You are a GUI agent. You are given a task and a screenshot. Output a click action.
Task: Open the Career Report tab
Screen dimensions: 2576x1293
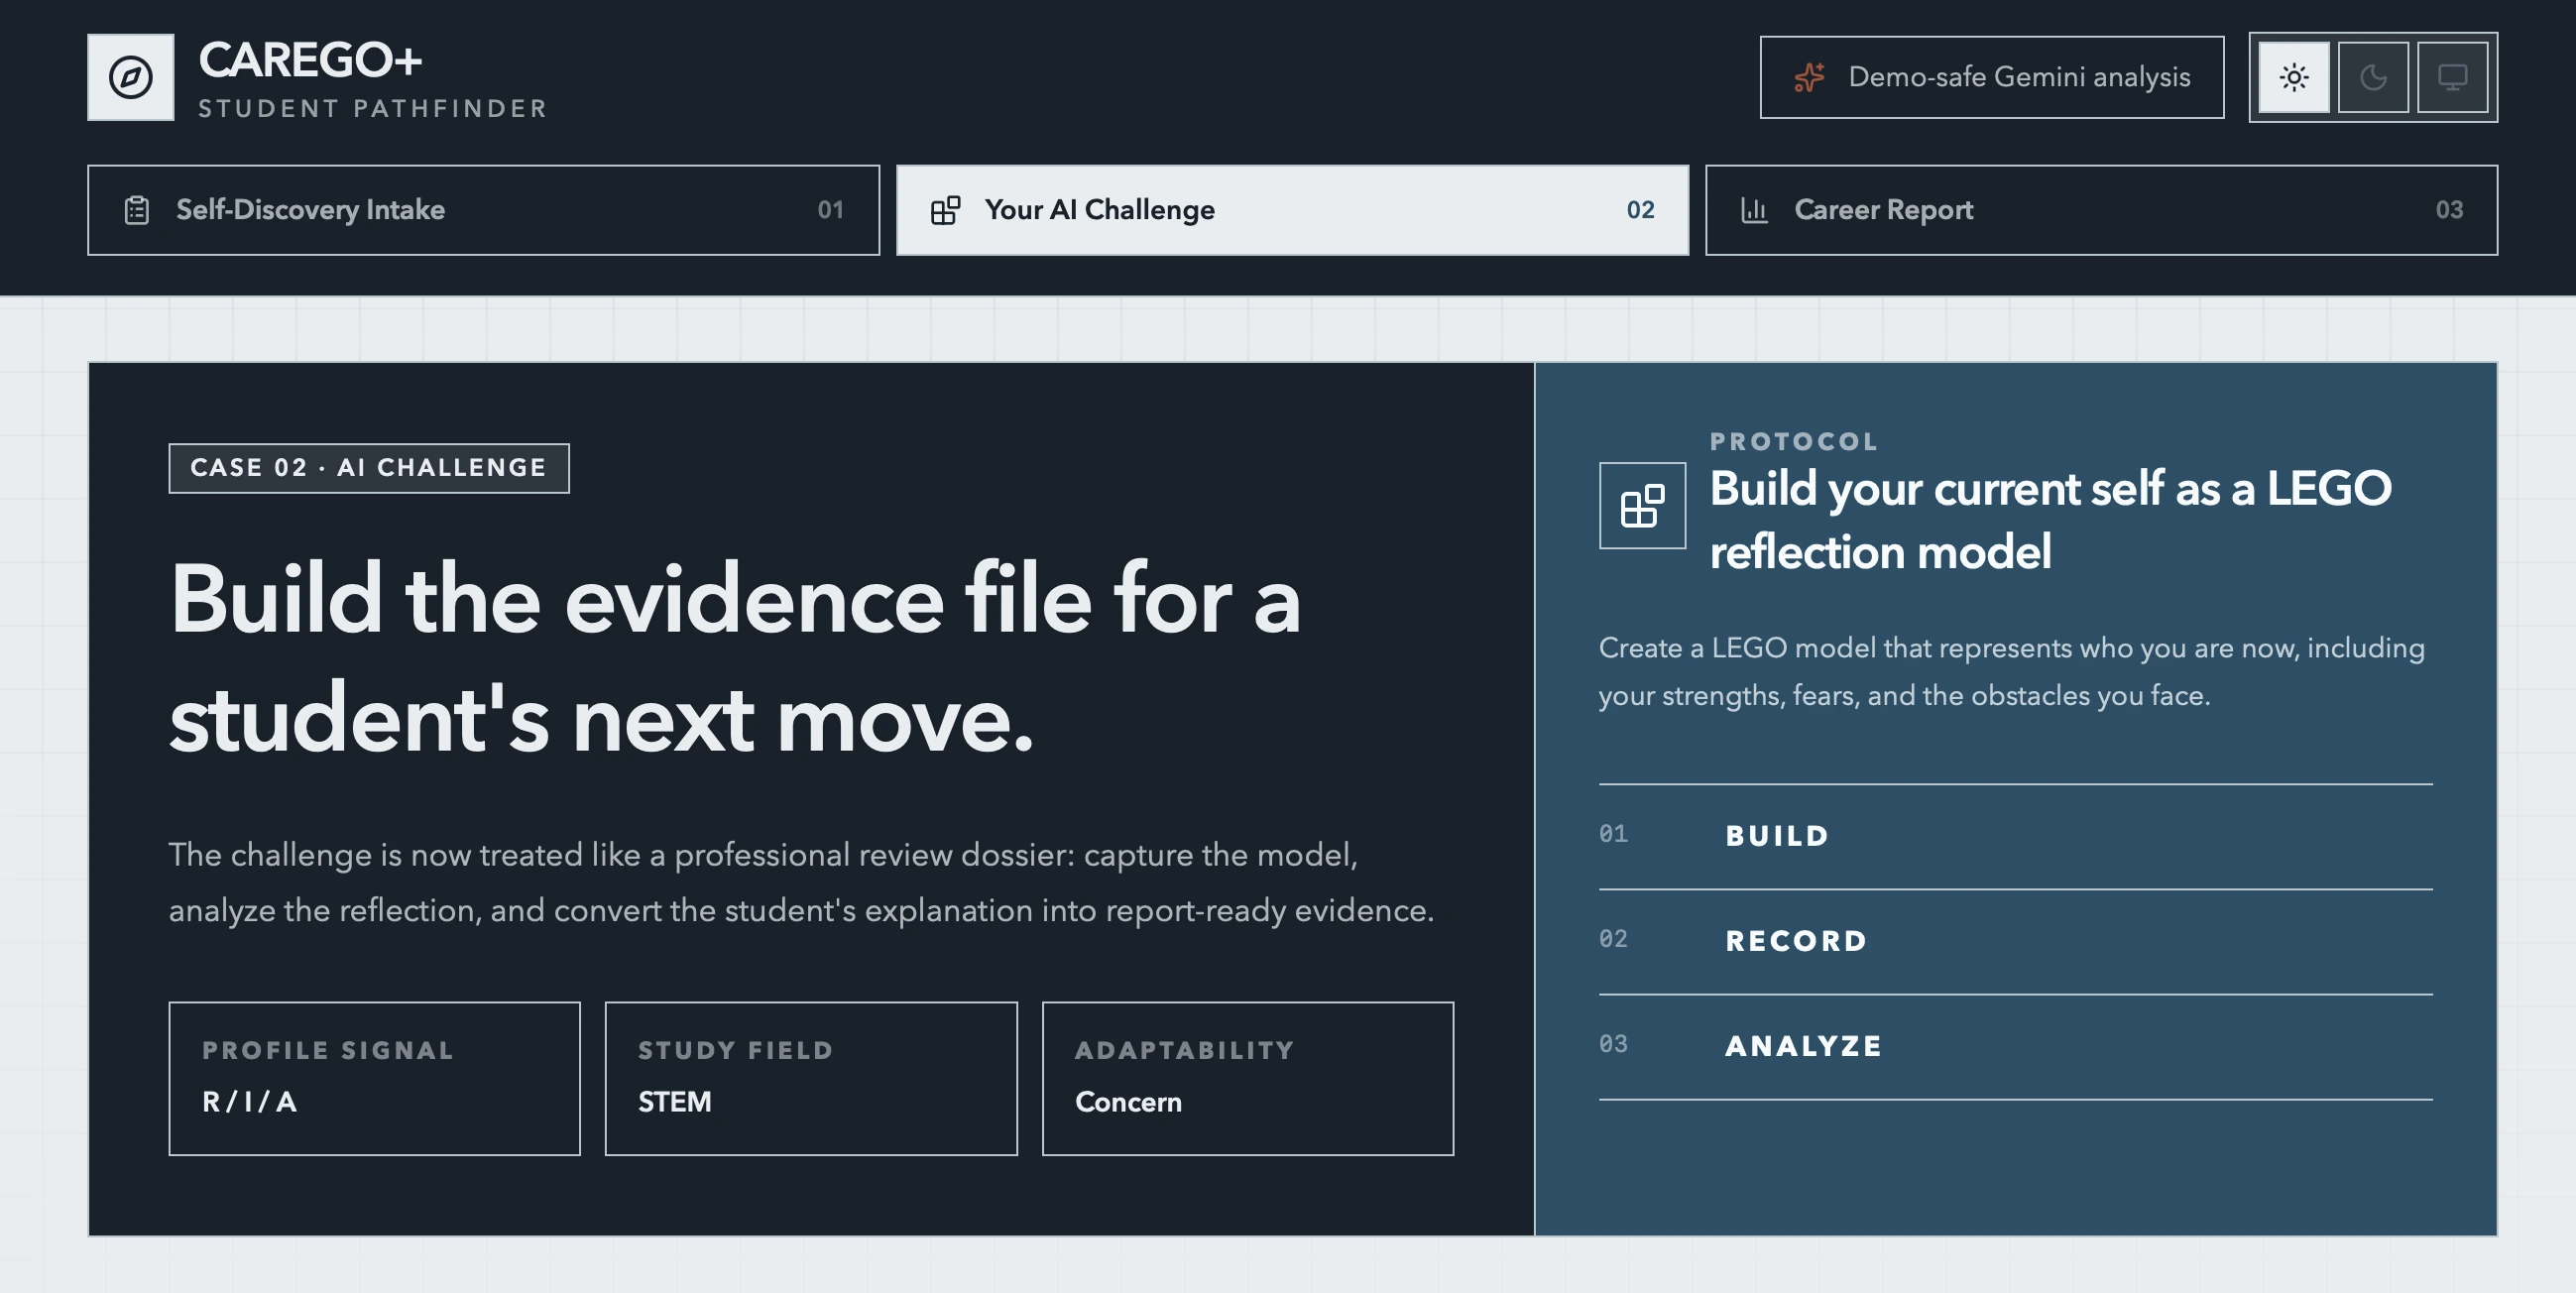2101,210
